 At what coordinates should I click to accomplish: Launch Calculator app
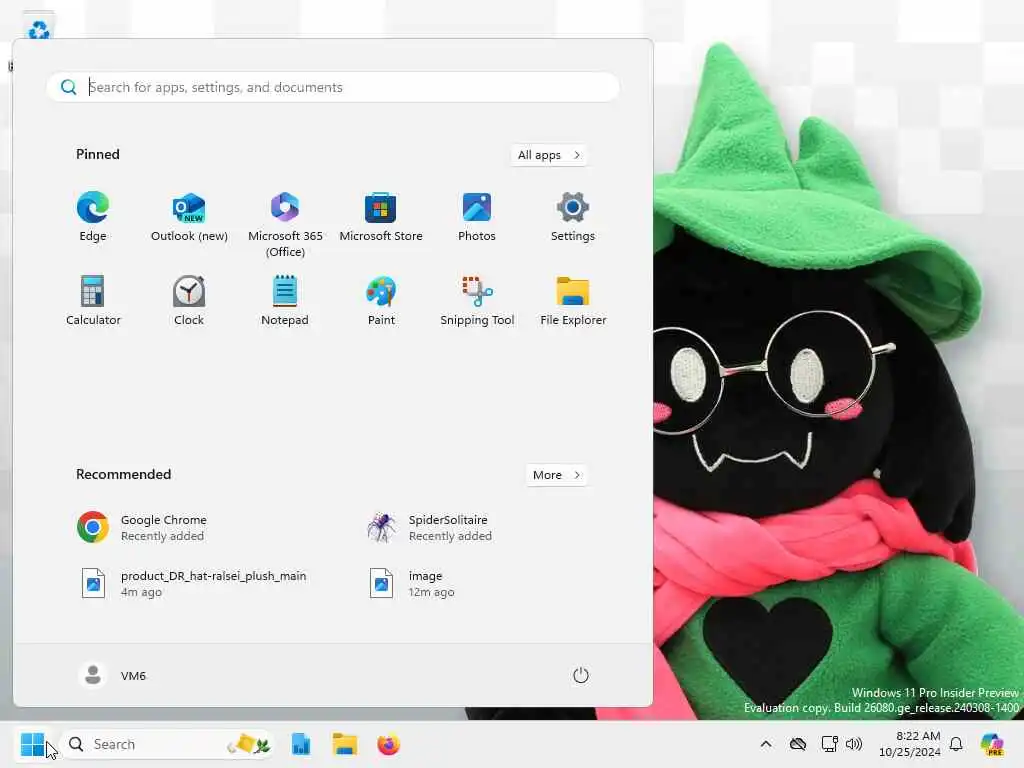coord(93,301)
